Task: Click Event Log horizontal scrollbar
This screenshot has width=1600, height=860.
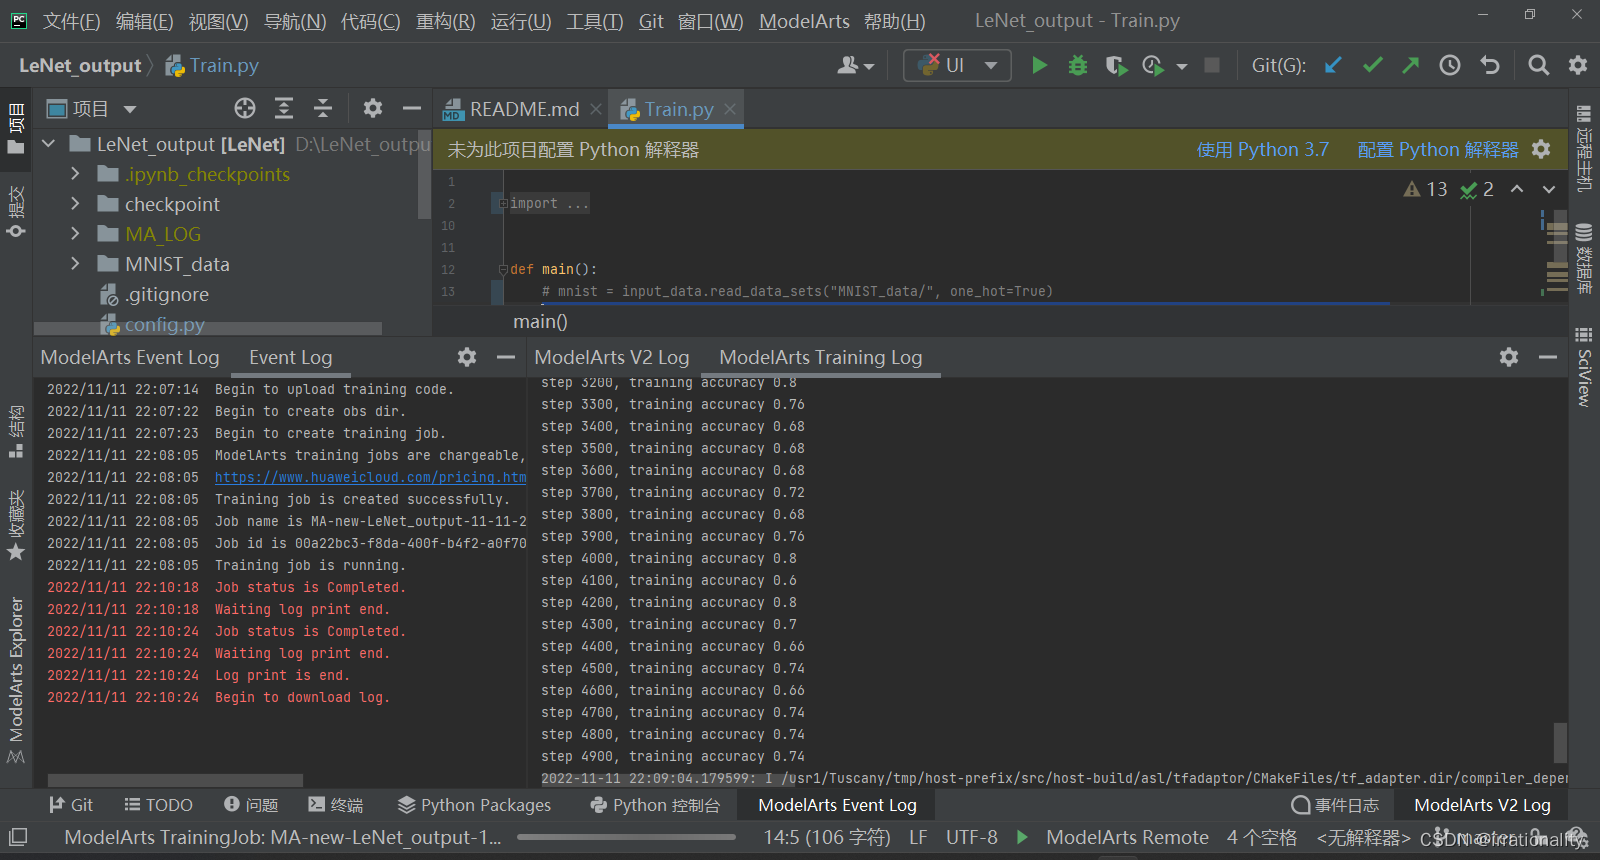Action: (175, 780)
